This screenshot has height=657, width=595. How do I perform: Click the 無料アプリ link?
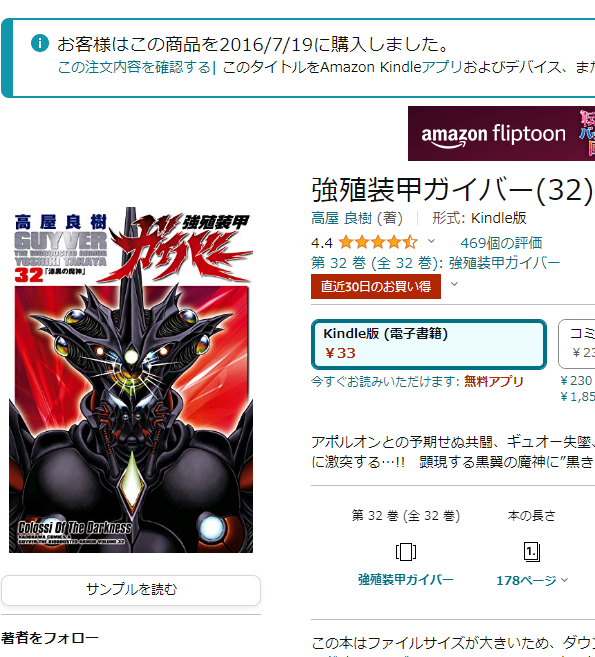pos(494,381)
